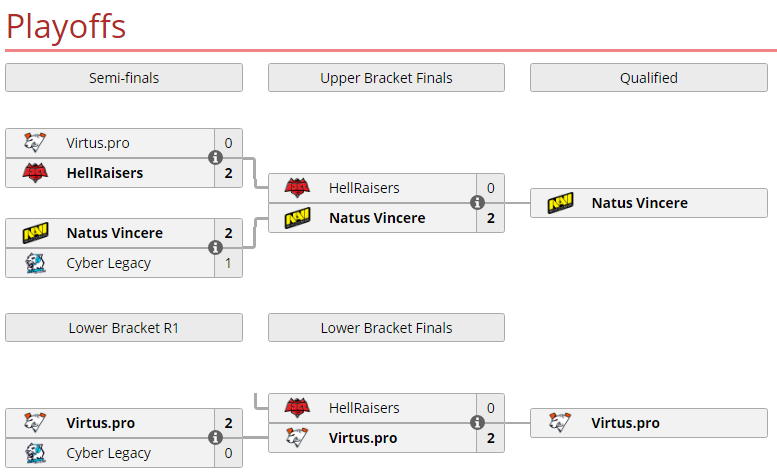Screen dimensions: 777x475
Task: Open Natus Vincere name in Upper Bracket Finals
Action: (x=377, y=218)
